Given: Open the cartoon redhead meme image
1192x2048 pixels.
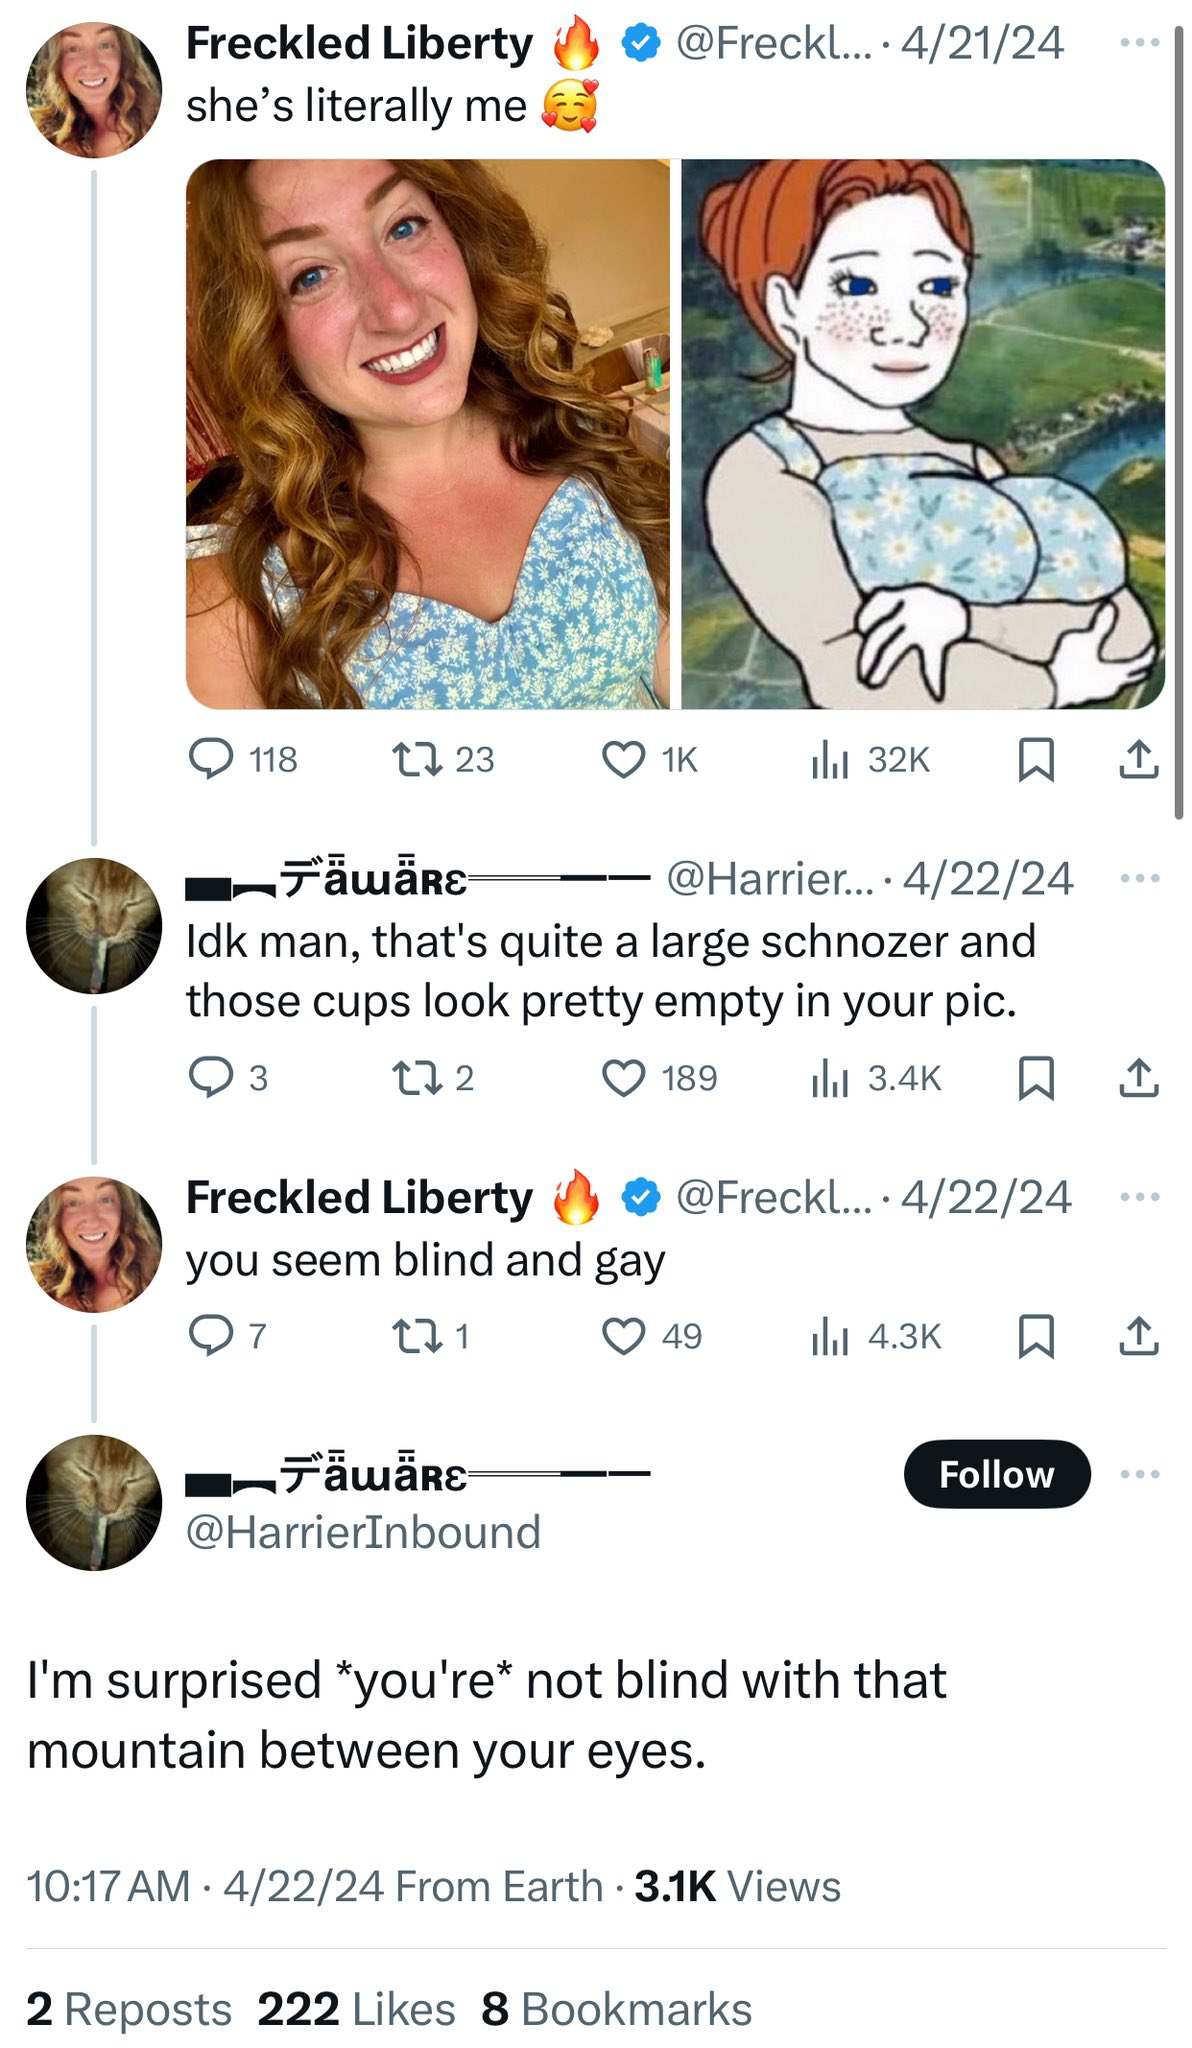Looking at the screenshot, I should coord(923,434).
